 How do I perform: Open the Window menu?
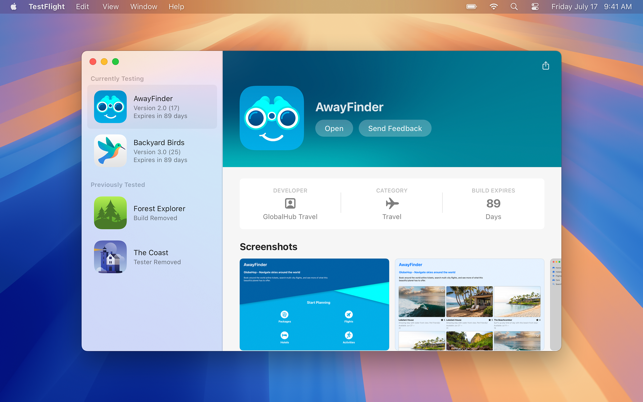click(144, 7)
